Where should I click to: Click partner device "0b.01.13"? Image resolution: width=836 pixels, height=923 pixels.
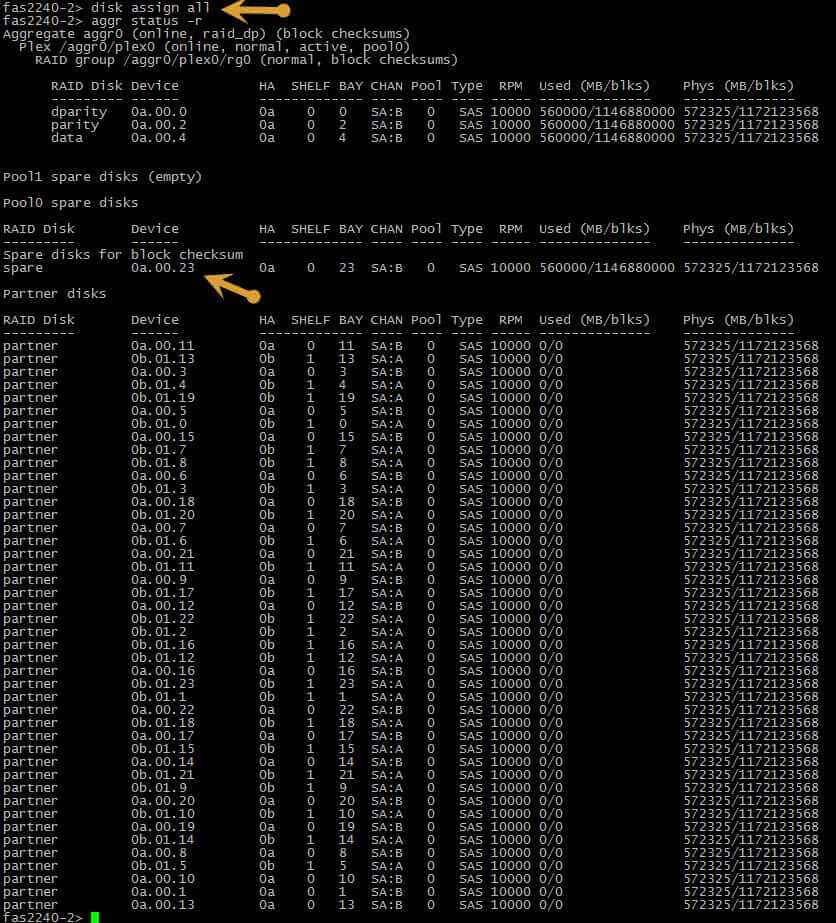162,358
